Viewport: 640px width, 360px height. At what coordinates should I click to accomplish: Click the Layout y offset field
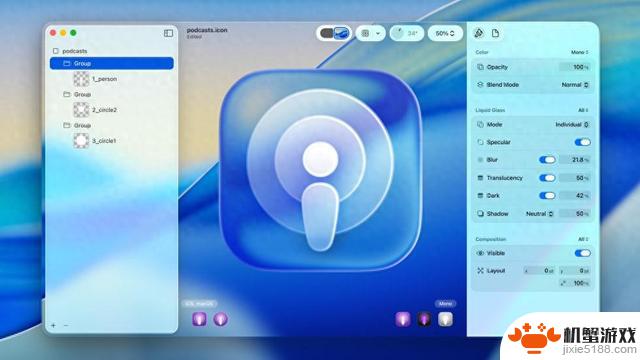[x=575, y=271]
